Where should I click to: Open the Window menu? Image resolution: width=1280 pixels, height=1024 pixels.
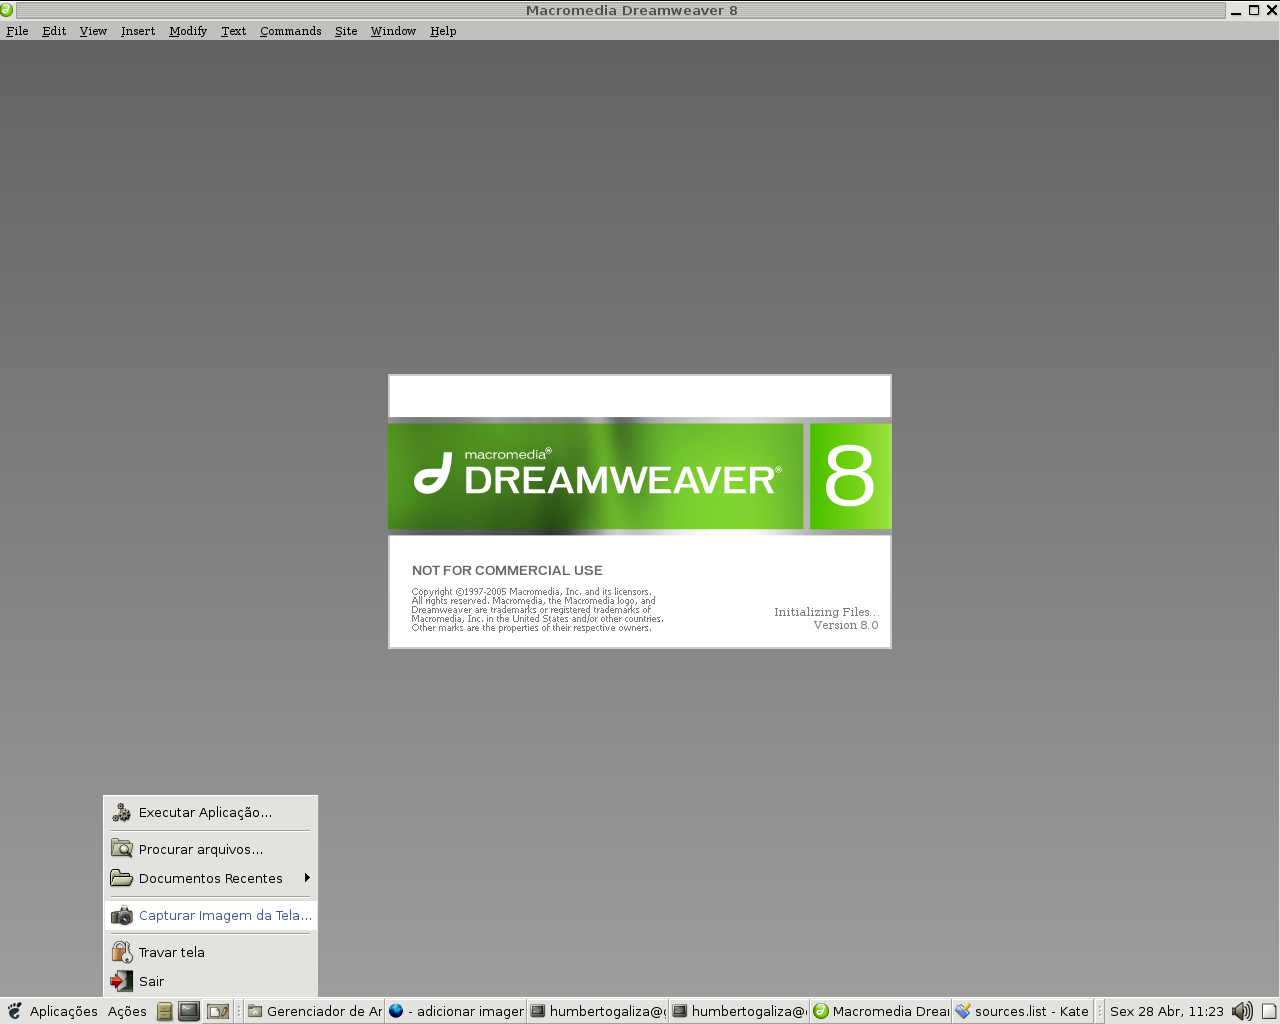[x=393, y=31]
